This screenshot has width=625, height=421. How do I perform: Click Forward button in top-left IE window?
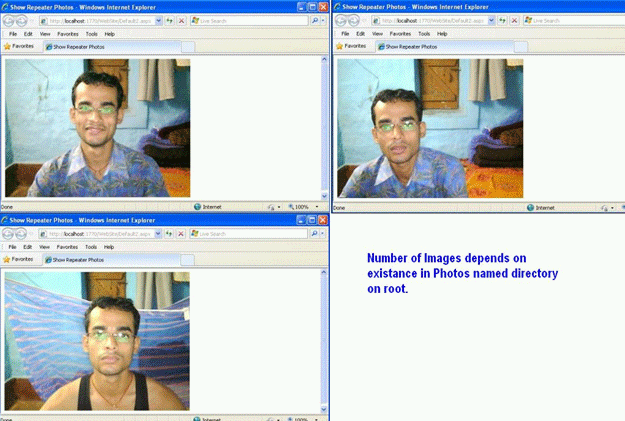coord(22,21)
